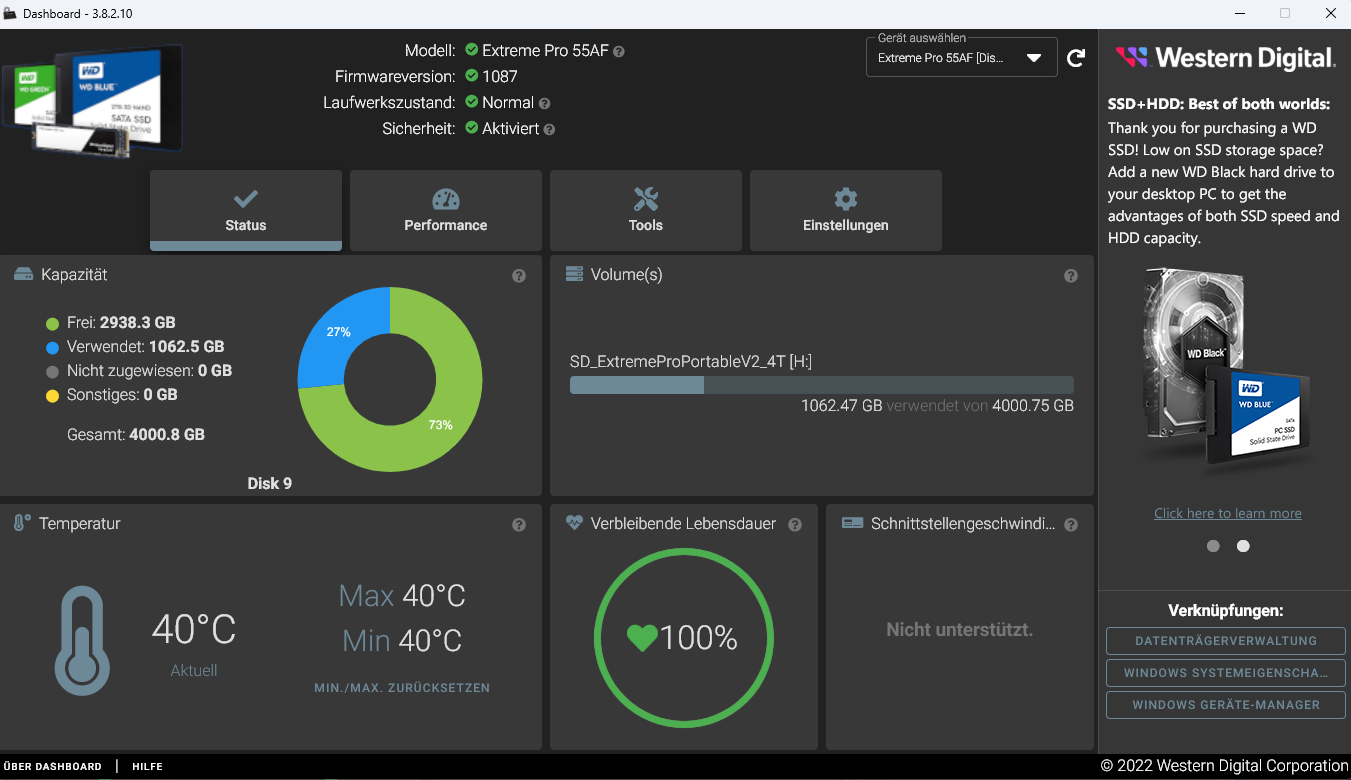Open WINDOWS GERÄTE-MANAGER shortcut
The width and height of the screenshot is (1351, 780).
coord(1226,705)
